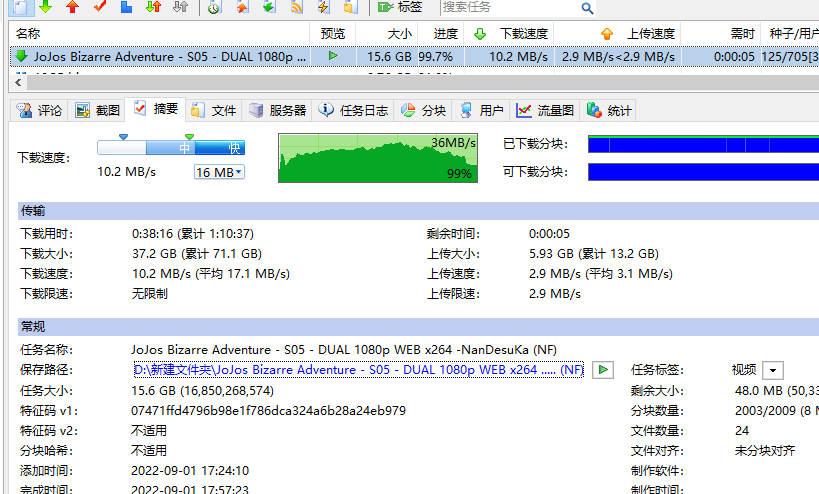Switch to the 文件 tab

pos(214,110)
